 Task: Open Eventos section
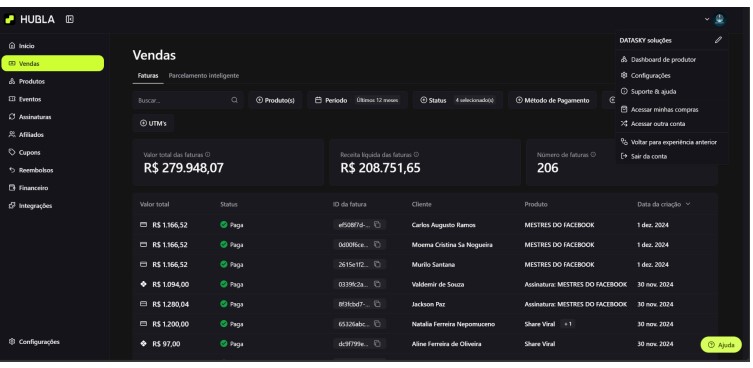[x=52, y=99]
